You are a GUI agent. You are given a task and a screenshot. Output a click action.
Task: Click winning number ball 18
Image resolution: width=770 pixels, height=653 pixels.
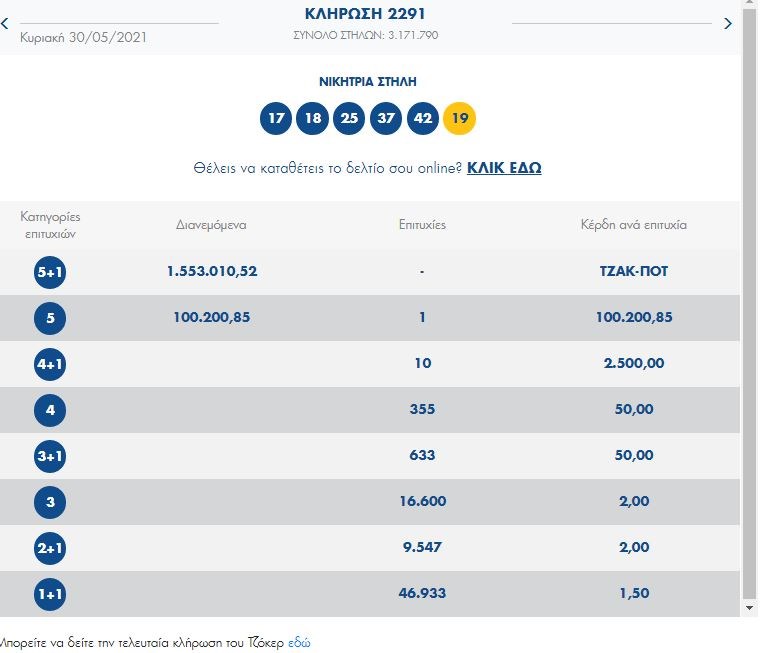point(313,118)
